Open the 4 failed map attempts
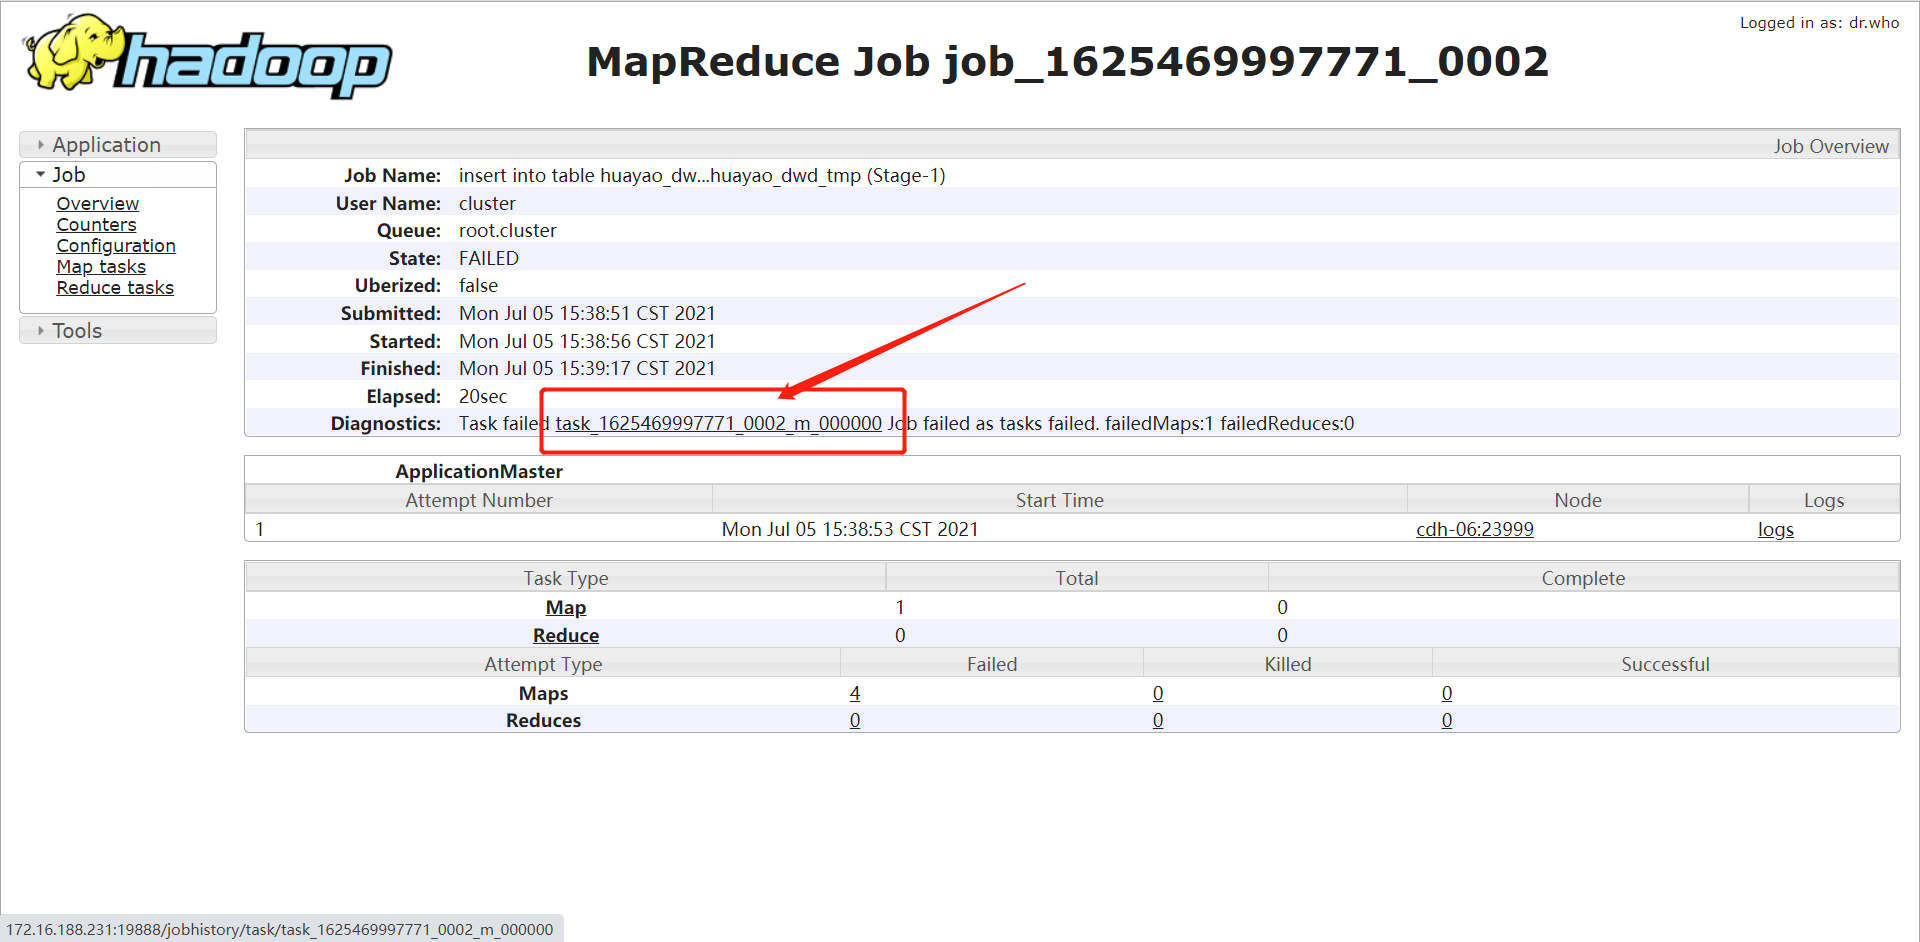The image size is (1920, 942). [855, 693]
